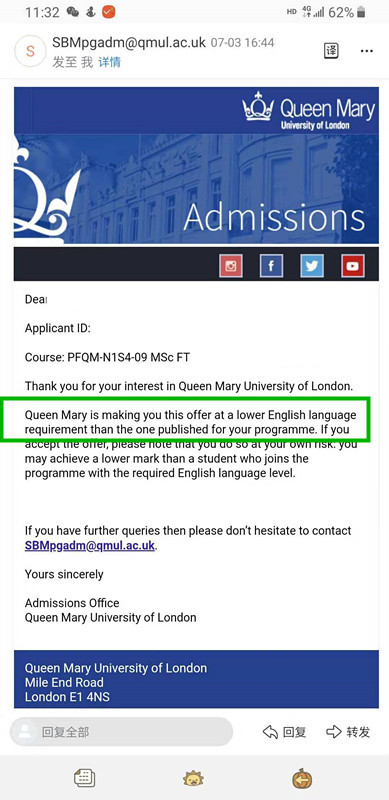Screen dimensions: 389x800
Task: Tap the pumpkin back icon in the bottom bar
Action: (302, 779)
